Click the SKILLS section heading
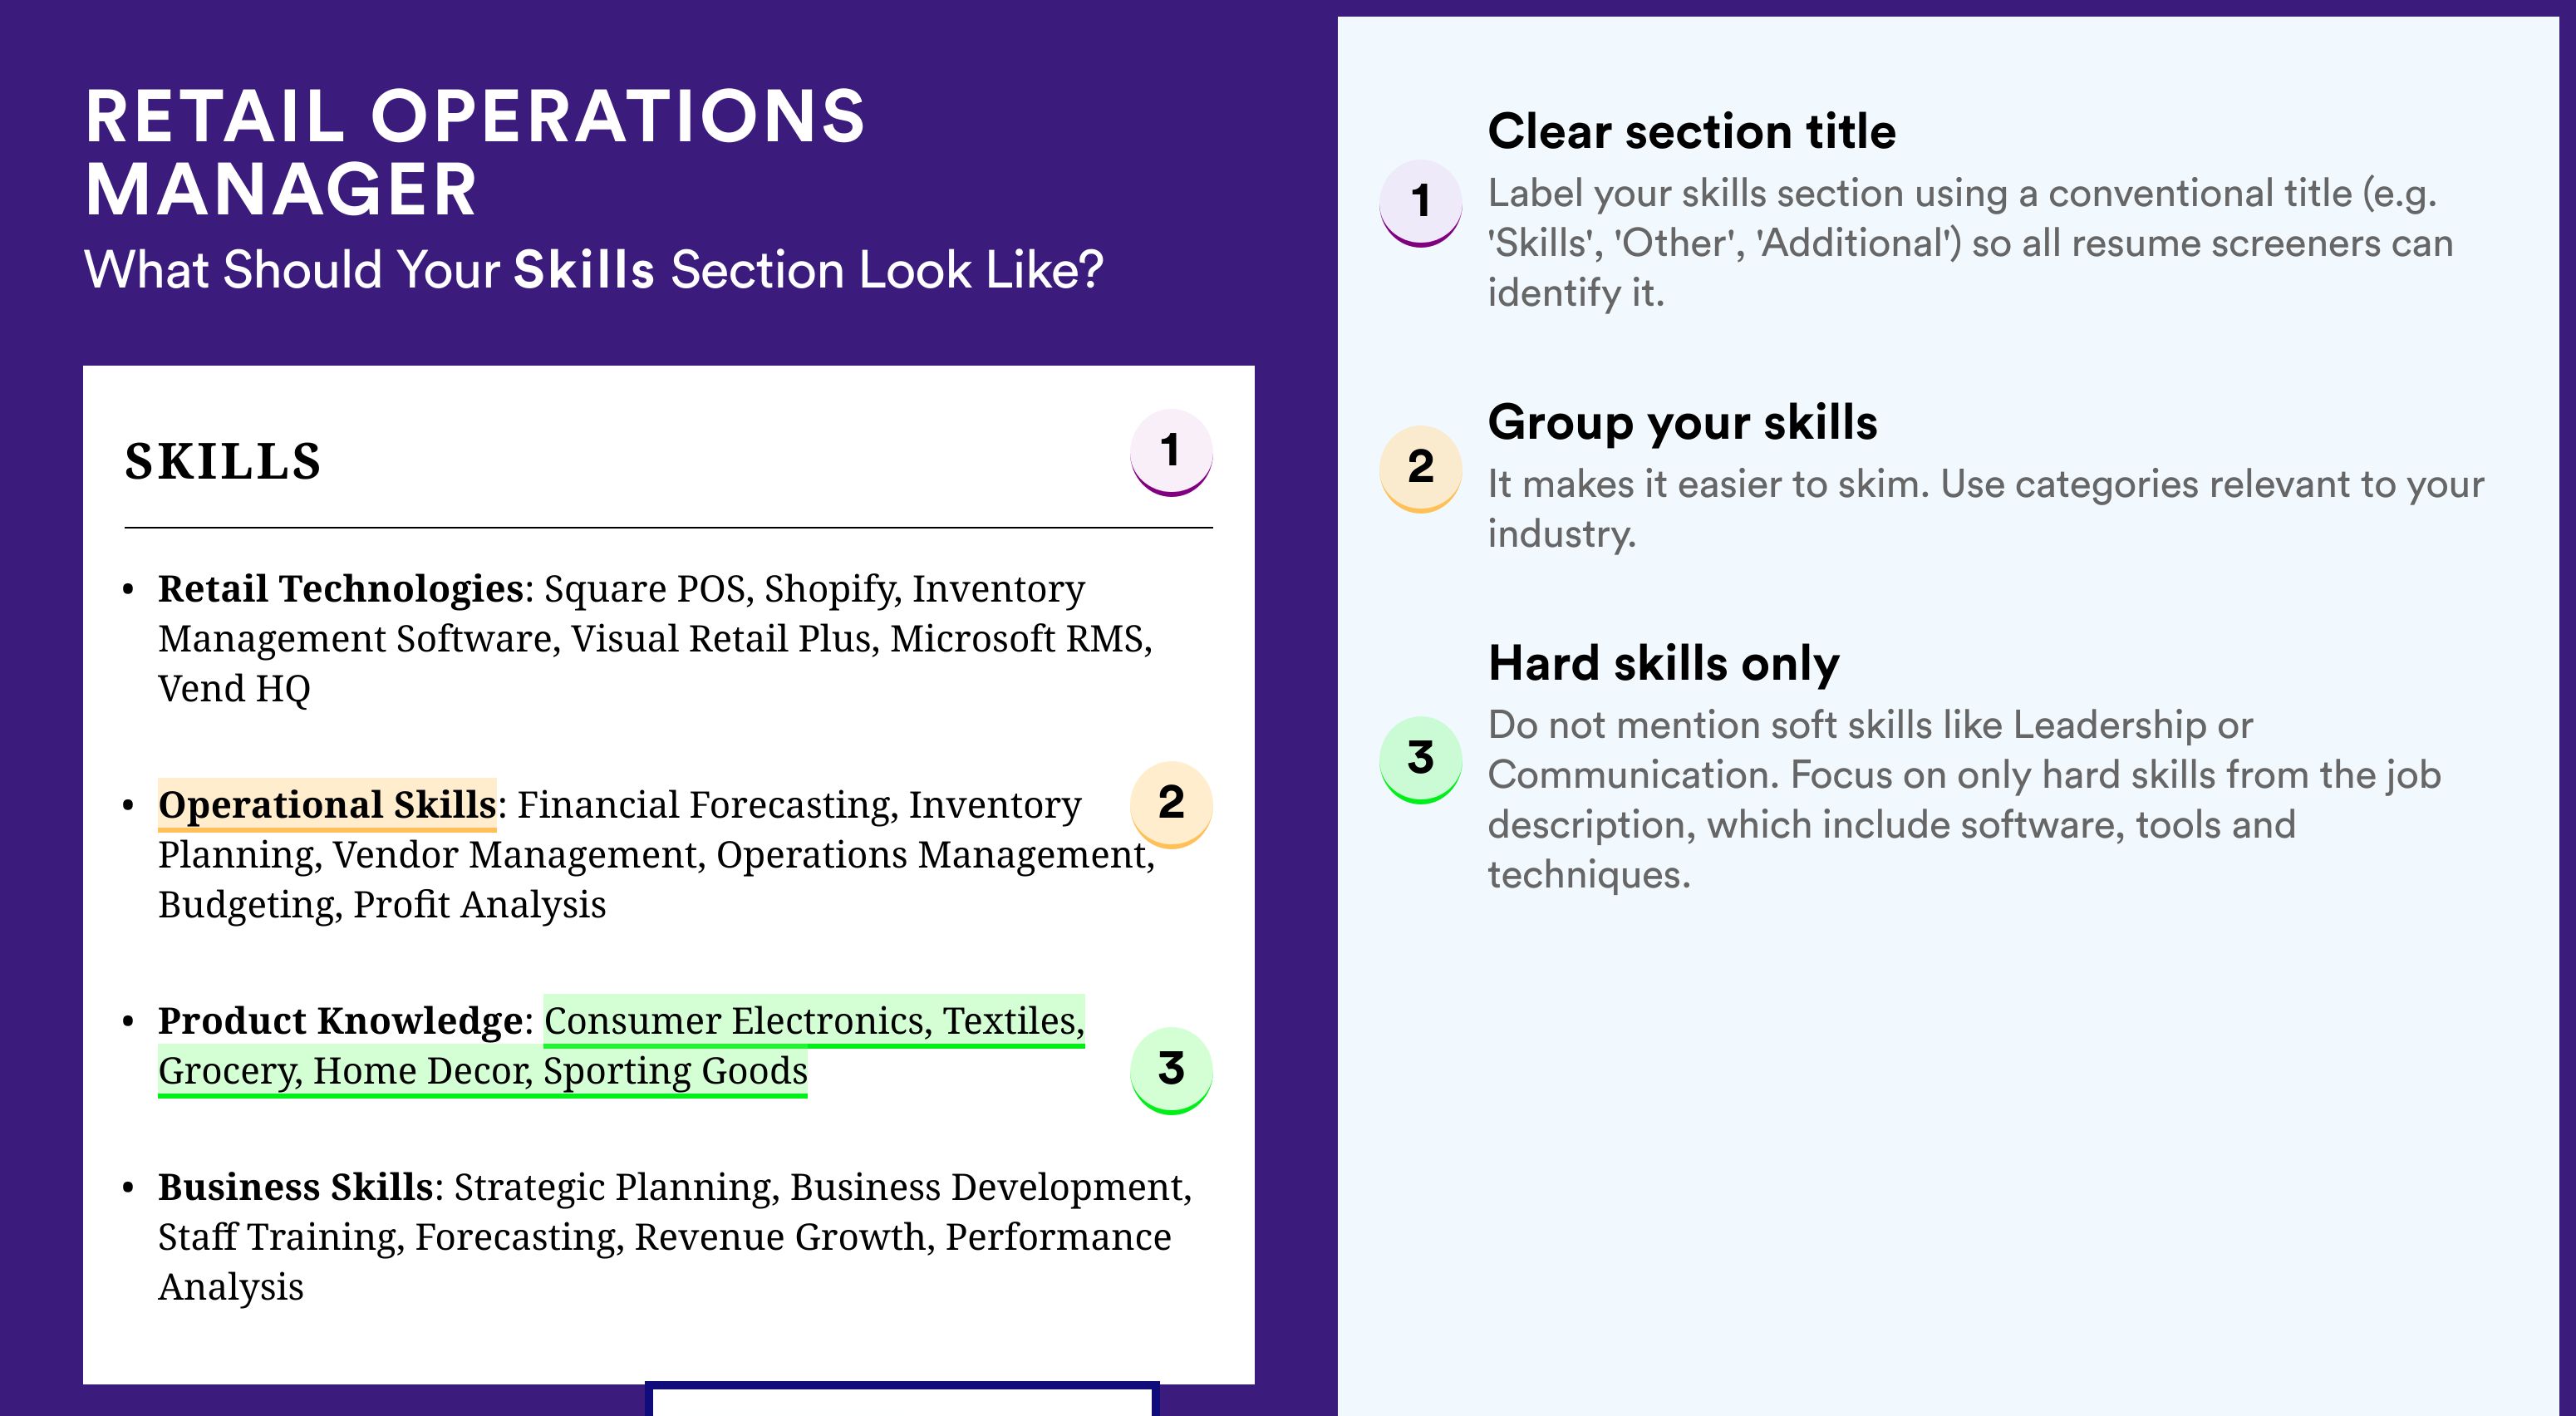 coord(223,461)
